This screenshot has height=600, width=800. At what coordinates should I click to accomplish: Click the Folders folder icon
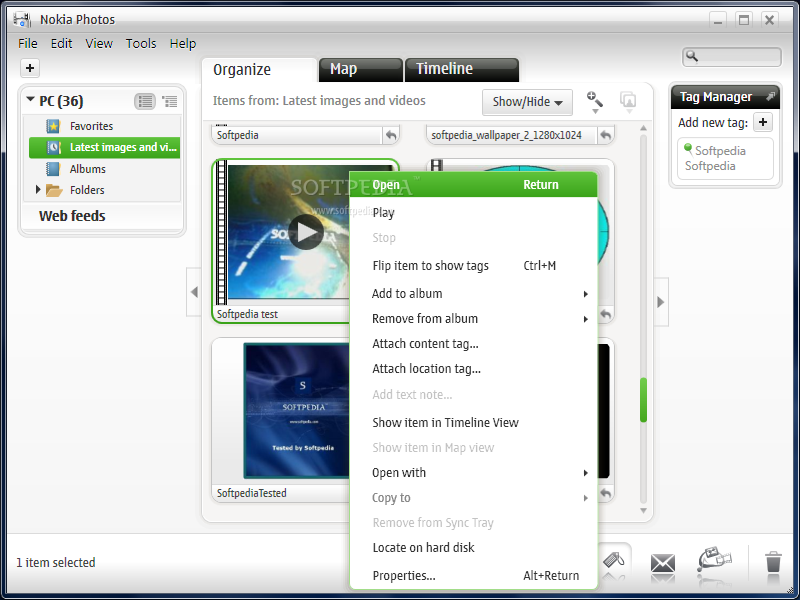pyautogui.click(x=54, y=190)
